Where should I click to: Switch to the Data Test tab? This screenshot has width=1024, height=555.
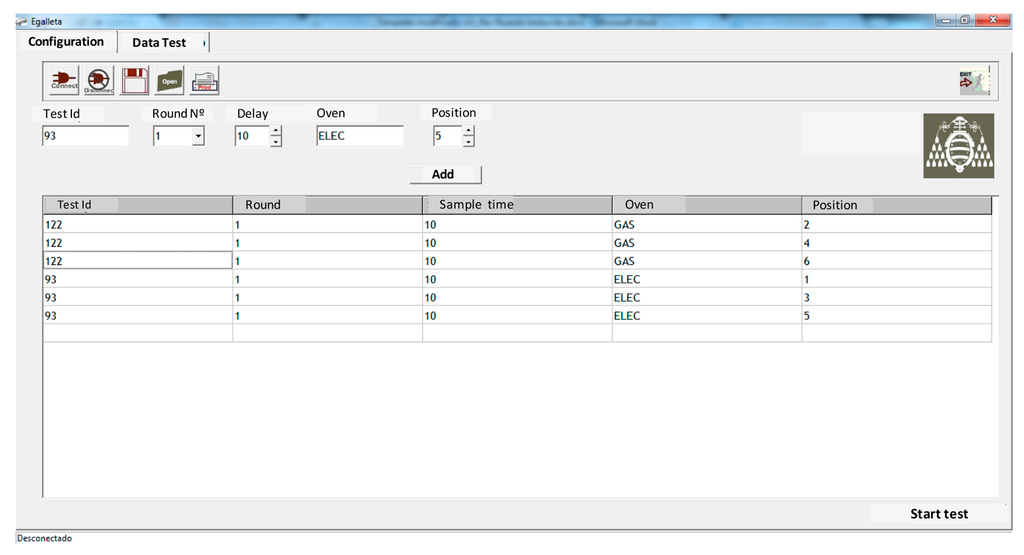160,43
